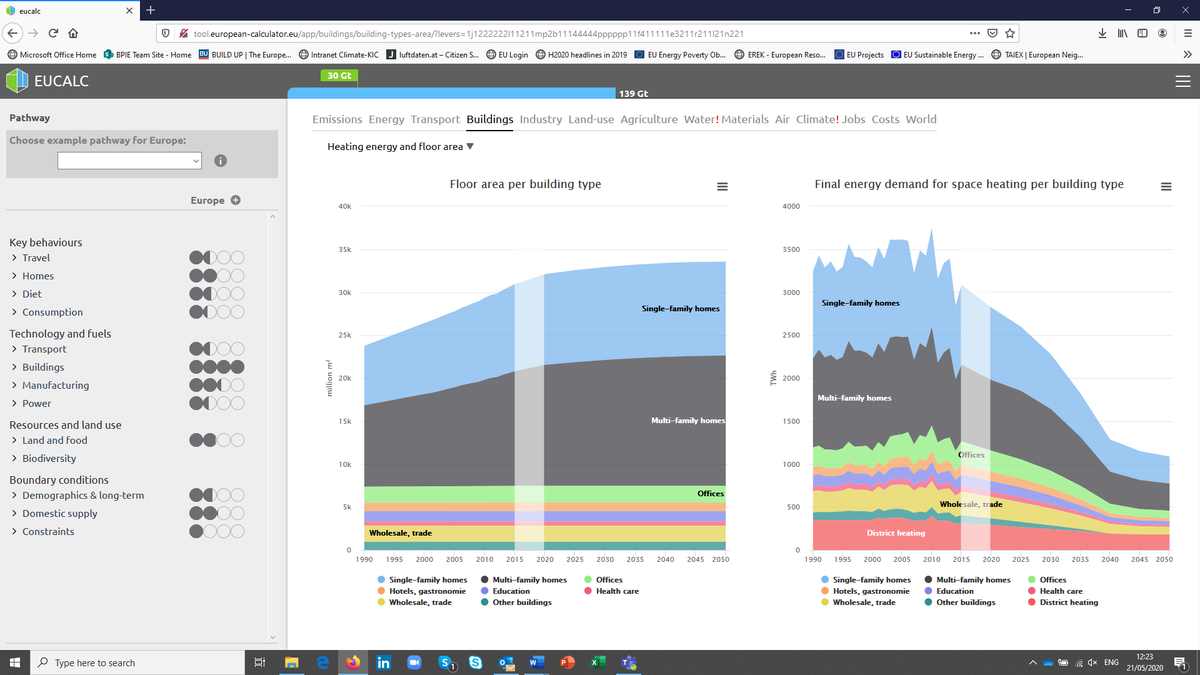Viewport: 1200px width, 675px height.
Task: Open Outlook from the taskbar
Action: (506, 662)
